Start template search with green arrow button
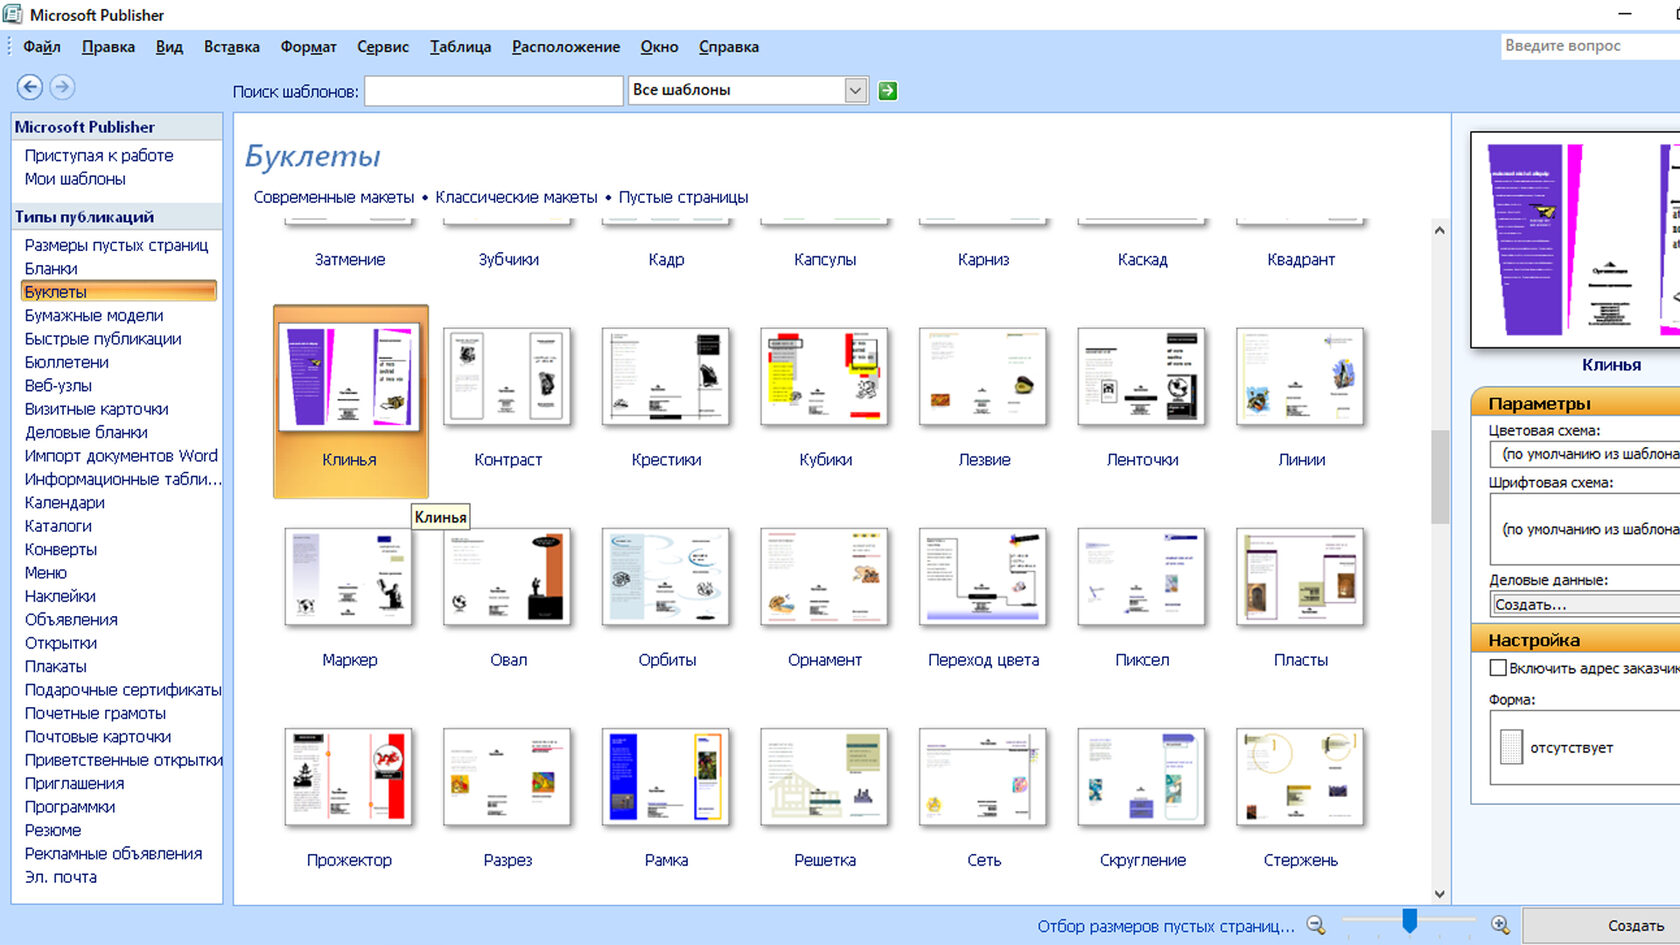Viewport: 1680px width, 945px height. click(x=887, y=91)
